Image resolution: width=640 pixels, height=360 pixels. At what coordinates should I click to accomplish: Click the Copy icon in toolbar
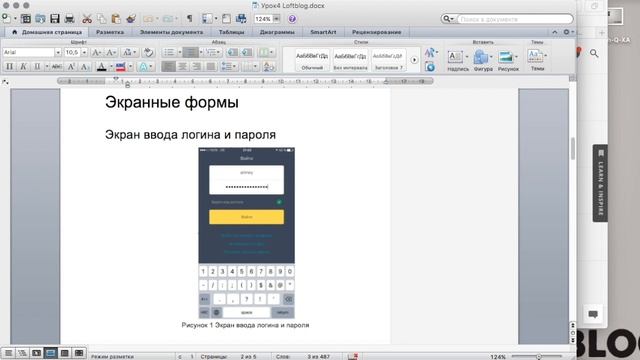point(101,19)
